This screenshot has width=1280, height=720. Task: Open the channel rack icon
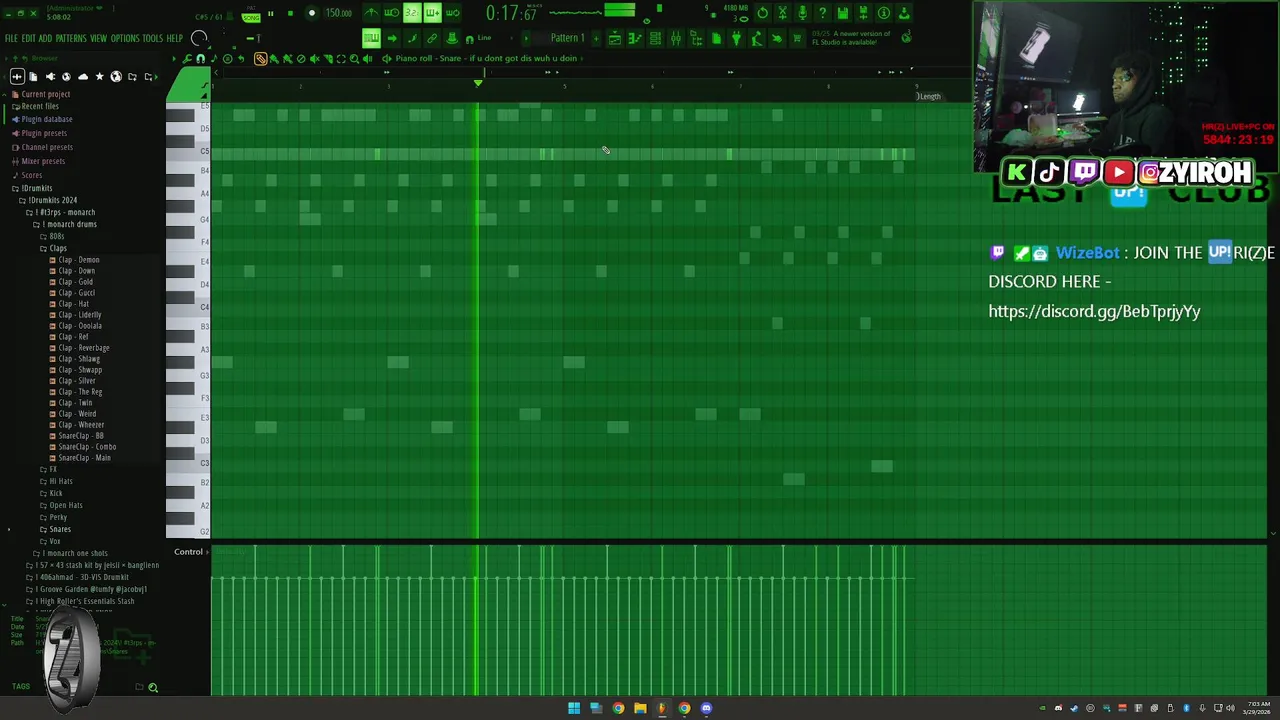tap(655, 38)
